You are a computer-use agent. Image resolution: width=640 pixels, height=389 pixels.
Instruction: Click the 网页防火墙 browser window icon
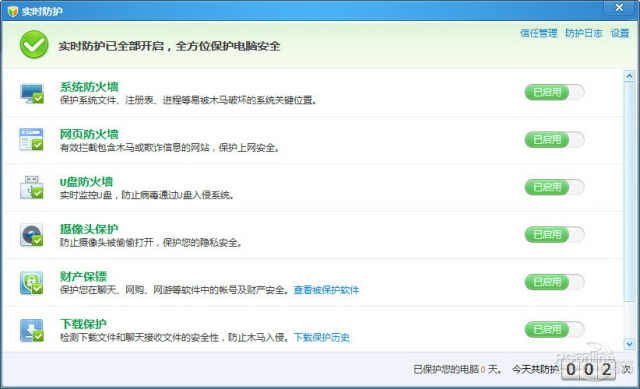31,140
